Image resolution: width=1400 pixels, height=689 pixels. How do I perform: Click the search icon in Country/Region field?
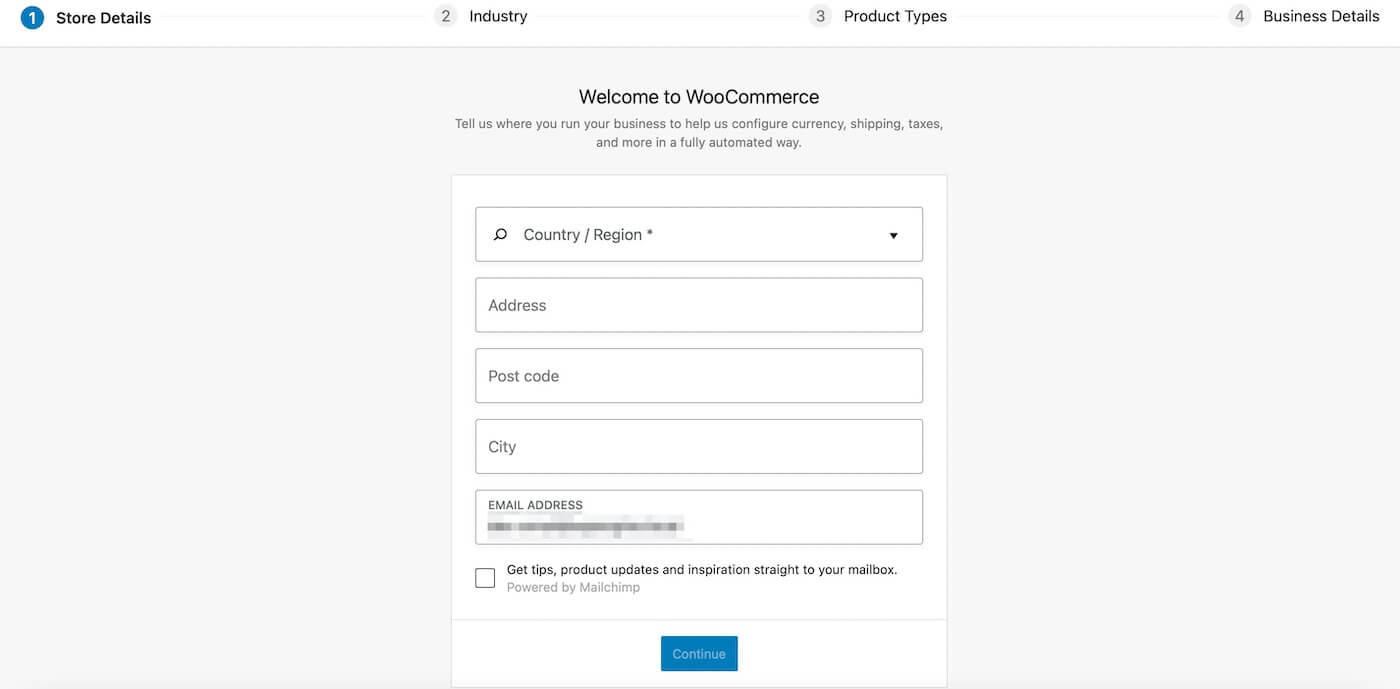pos(499,234)
